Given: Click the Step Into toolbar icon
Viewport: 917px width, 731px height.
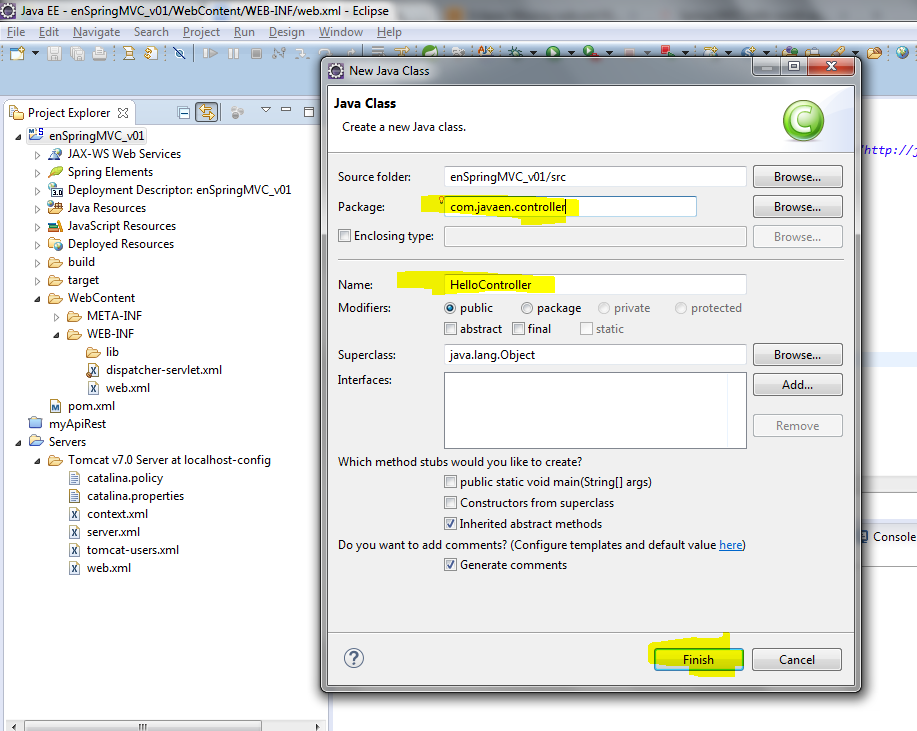Looking at the screenshot, I should click(302, 54).
